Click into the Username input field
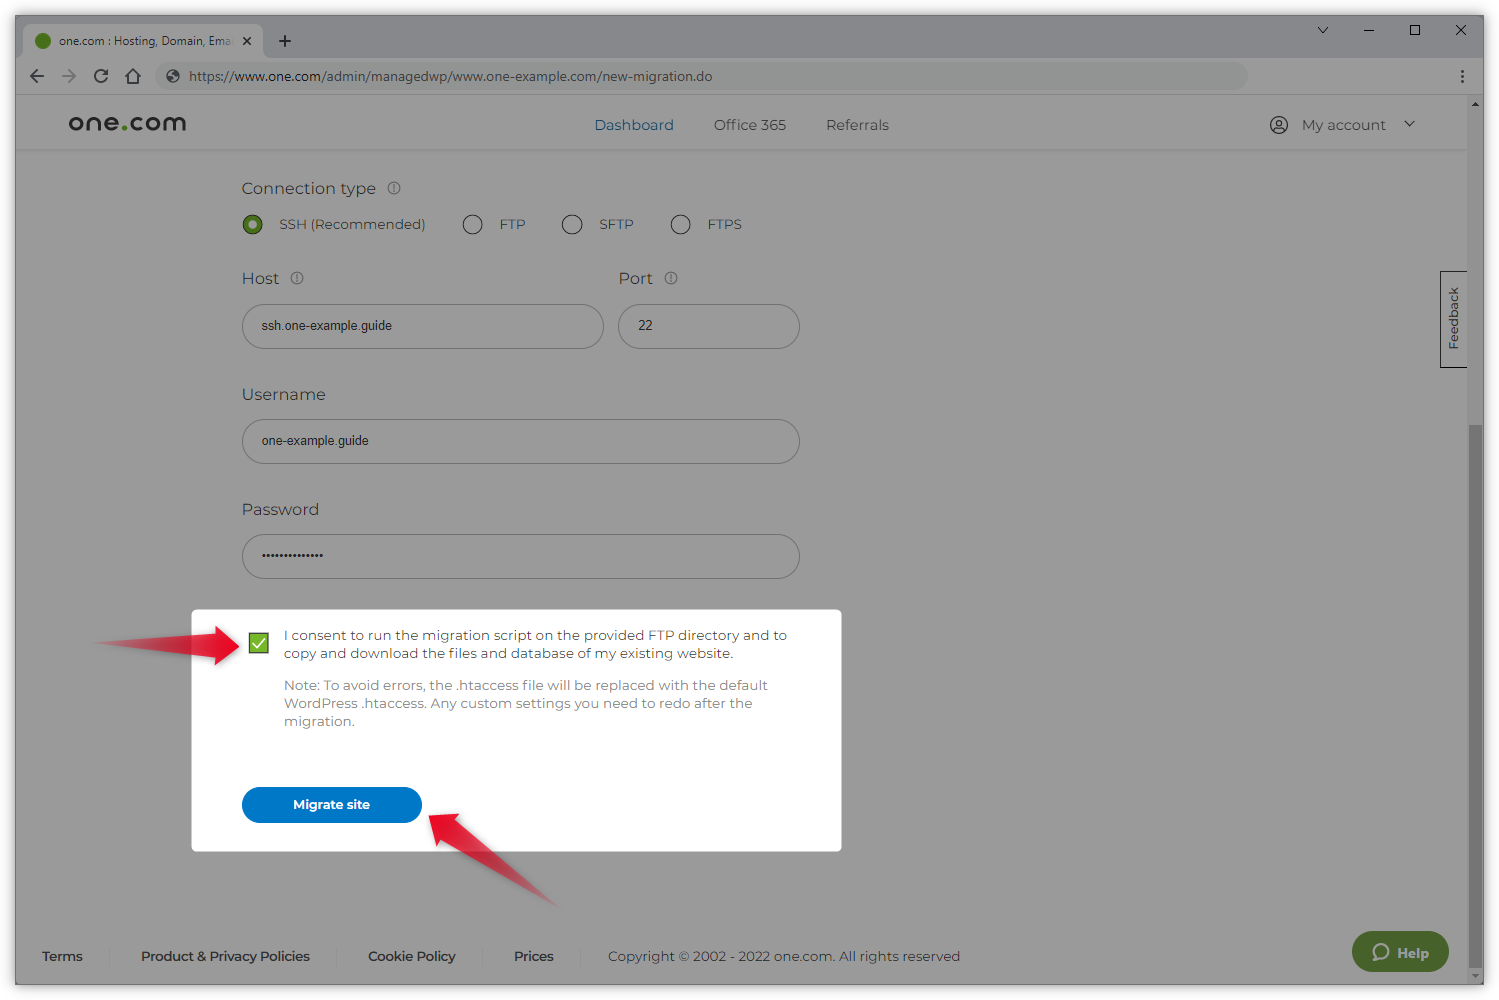The width and height of the screenshot is (1499, 1000). pos(520,441)
